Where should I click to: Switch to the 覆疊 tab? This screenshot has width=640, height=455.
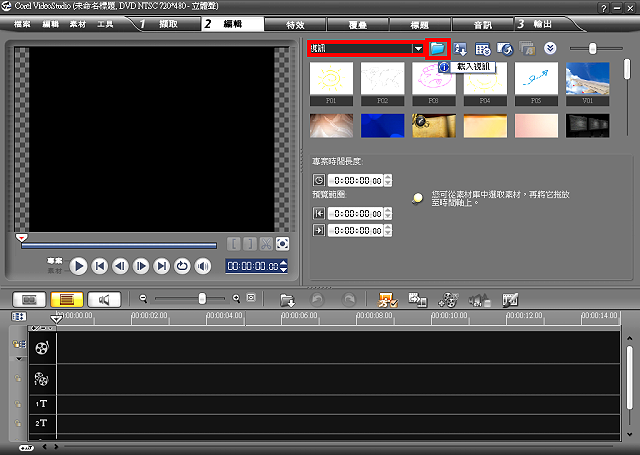(x=358, y=25)
